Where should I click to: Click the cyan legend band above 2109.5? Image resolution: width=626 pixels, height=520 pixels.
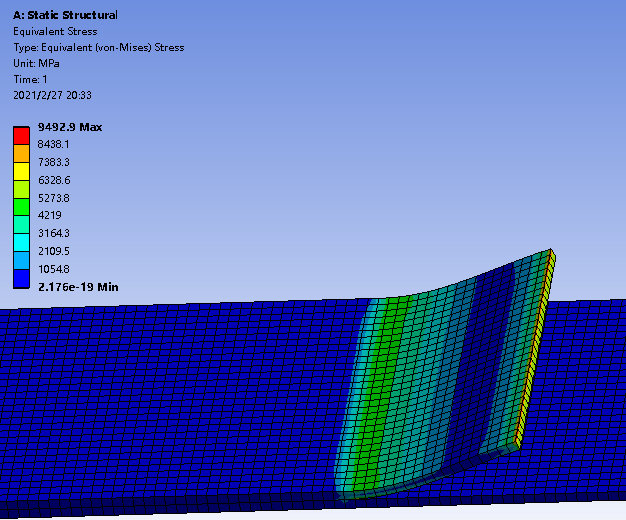tap(22, 242)
